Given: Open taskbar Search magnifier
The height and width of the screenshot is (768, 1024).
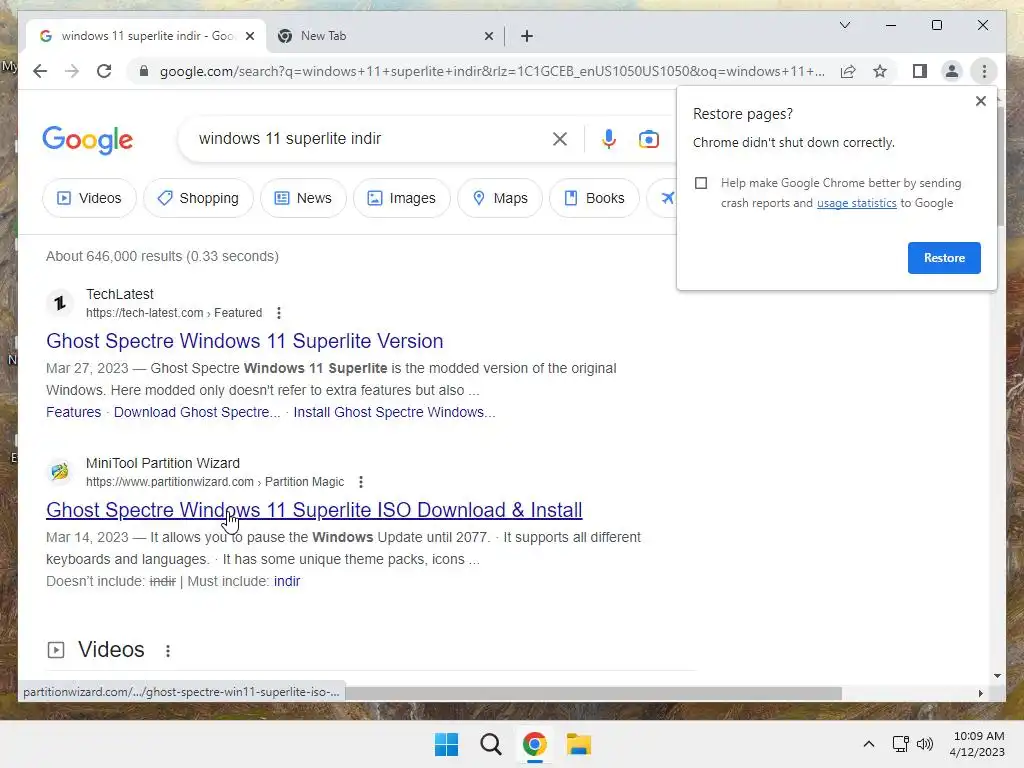Looking at the screenshot, I should tap(490, 744).
